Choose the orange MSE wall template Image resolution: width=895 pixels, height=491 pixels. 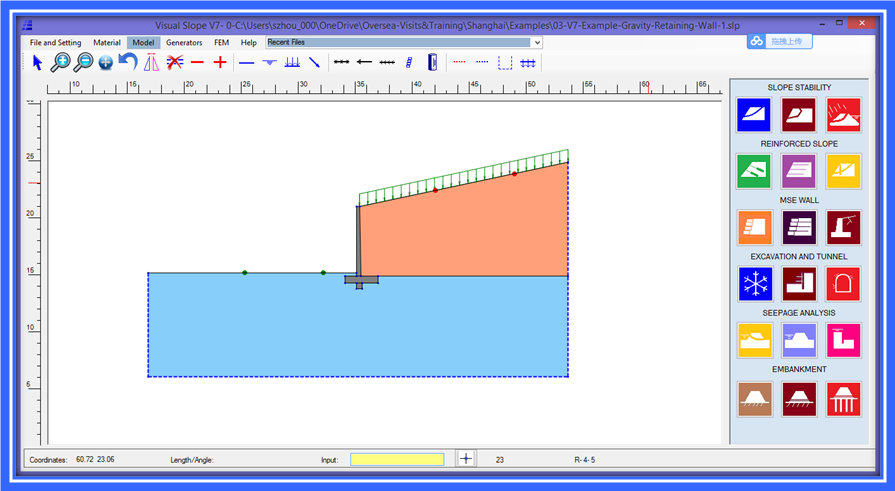click(754, 227)
